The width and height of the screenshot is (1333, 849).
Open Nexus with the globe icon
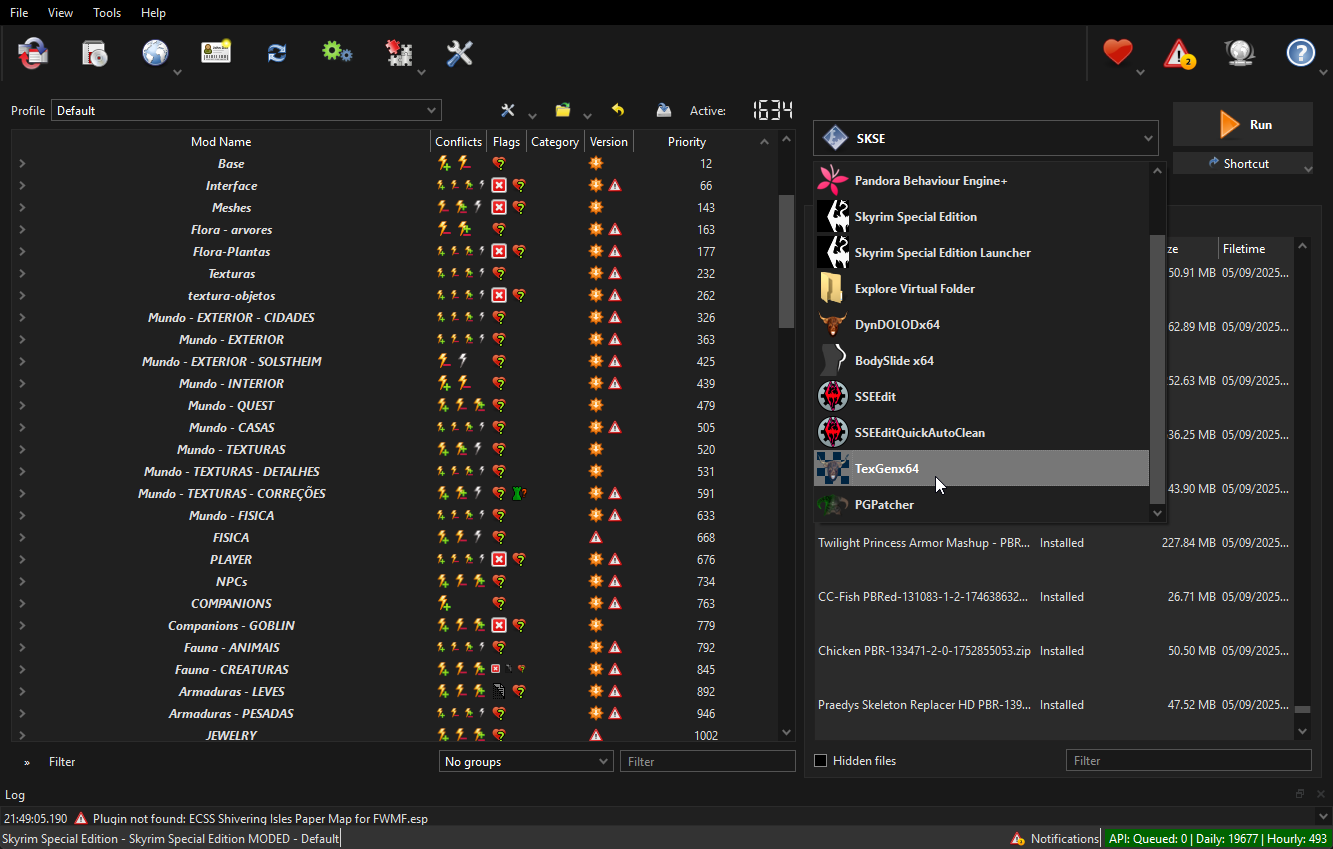155,53
